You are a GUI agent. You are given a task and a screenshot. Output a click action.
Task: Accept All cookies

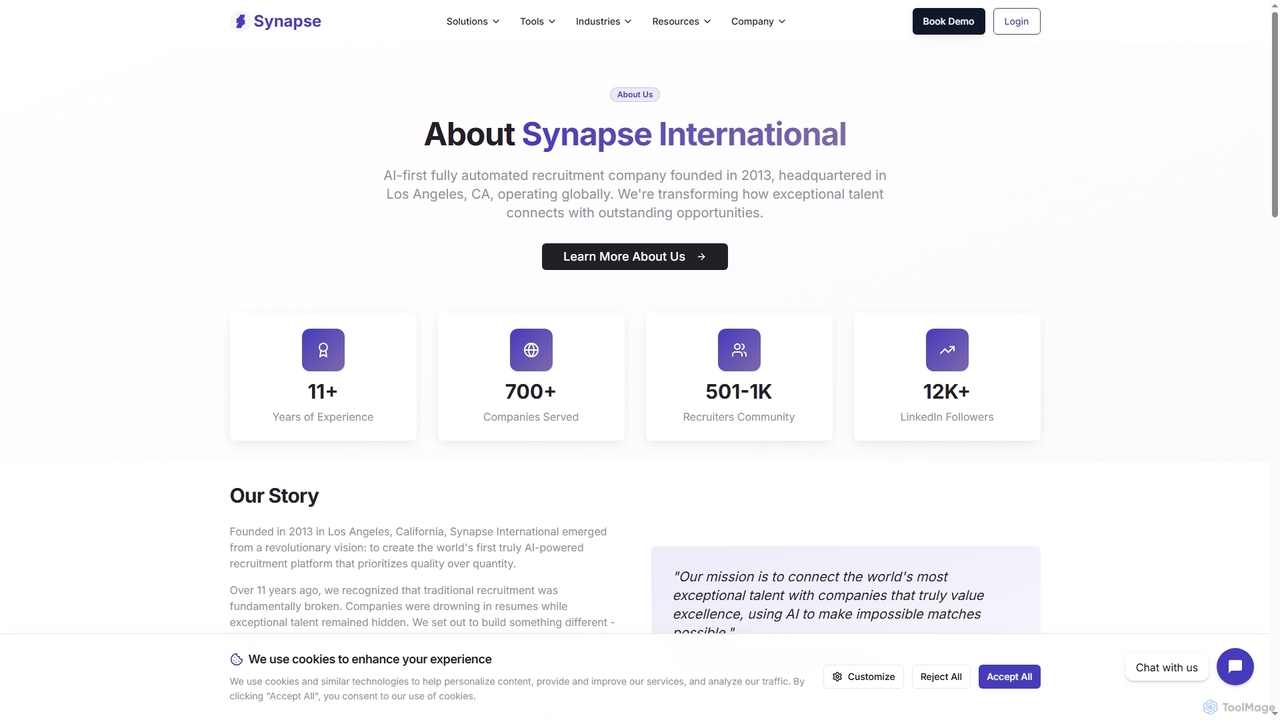pos(1009,677)
